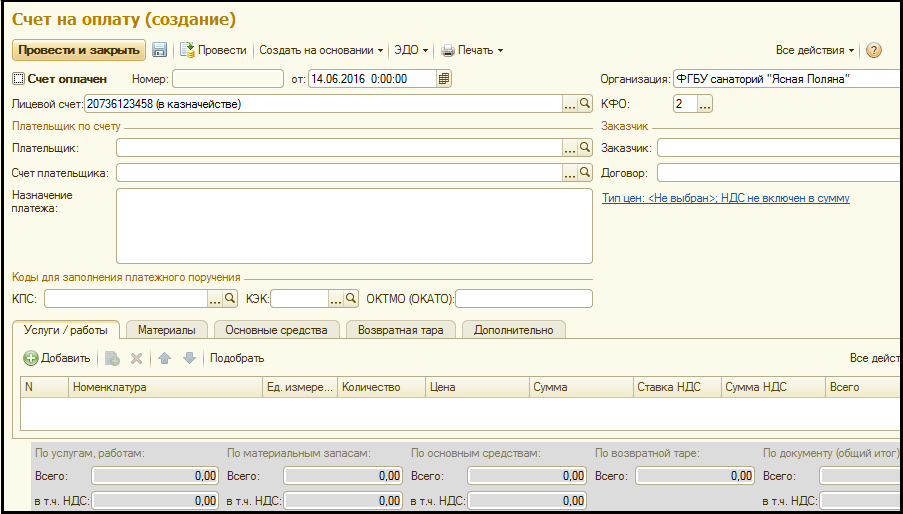The image size is (903, 514).
Task: Click magnifier icon beside Плательщик field
Action: (x=586, y=148)
